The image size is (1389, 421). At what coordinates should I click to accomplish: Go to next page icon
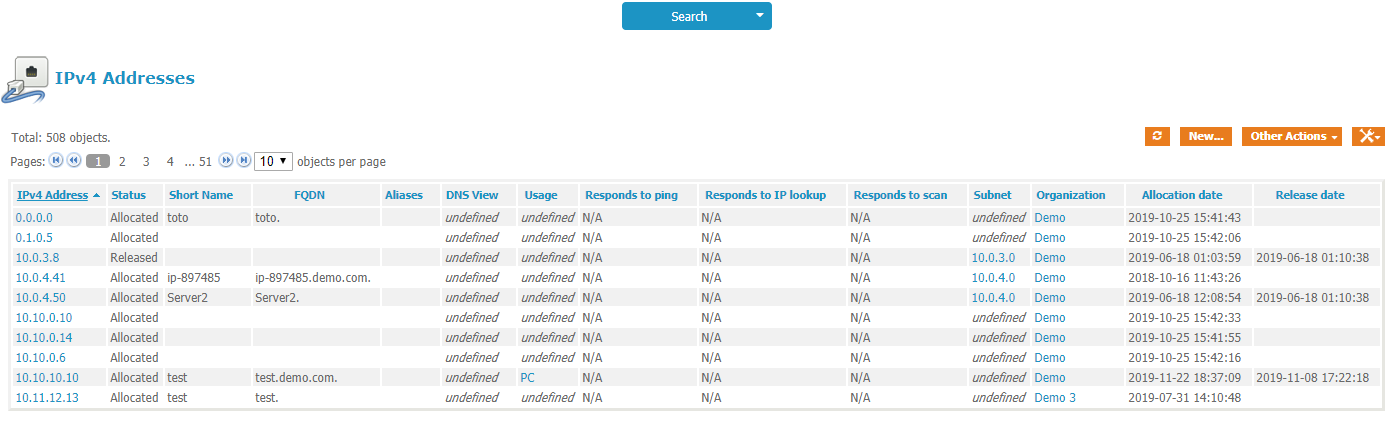[226, 160]
